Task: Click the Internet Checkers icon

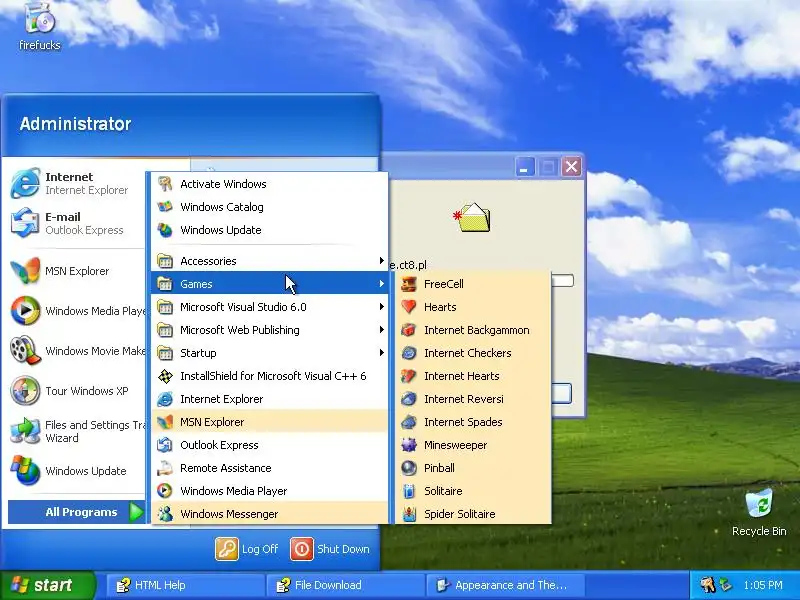Action: tap(409, 353)
